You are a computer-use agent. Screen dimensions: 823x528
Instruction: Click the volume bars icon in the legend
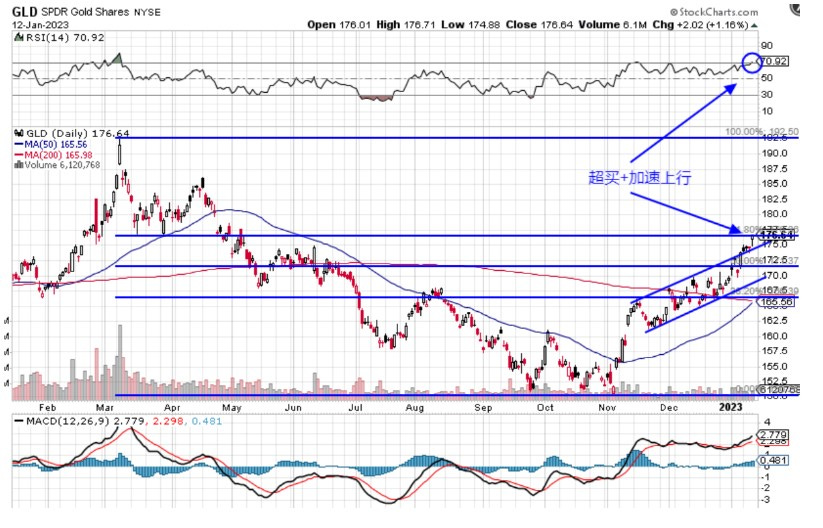click(x=19, y=165)
